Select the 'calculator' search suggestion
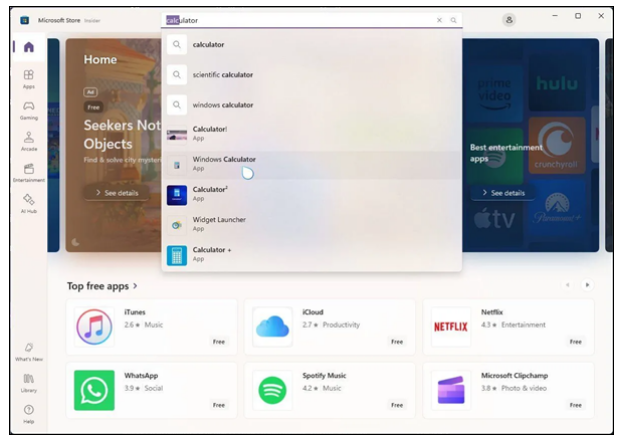620x439 pixels. click(x=312, y=45)
